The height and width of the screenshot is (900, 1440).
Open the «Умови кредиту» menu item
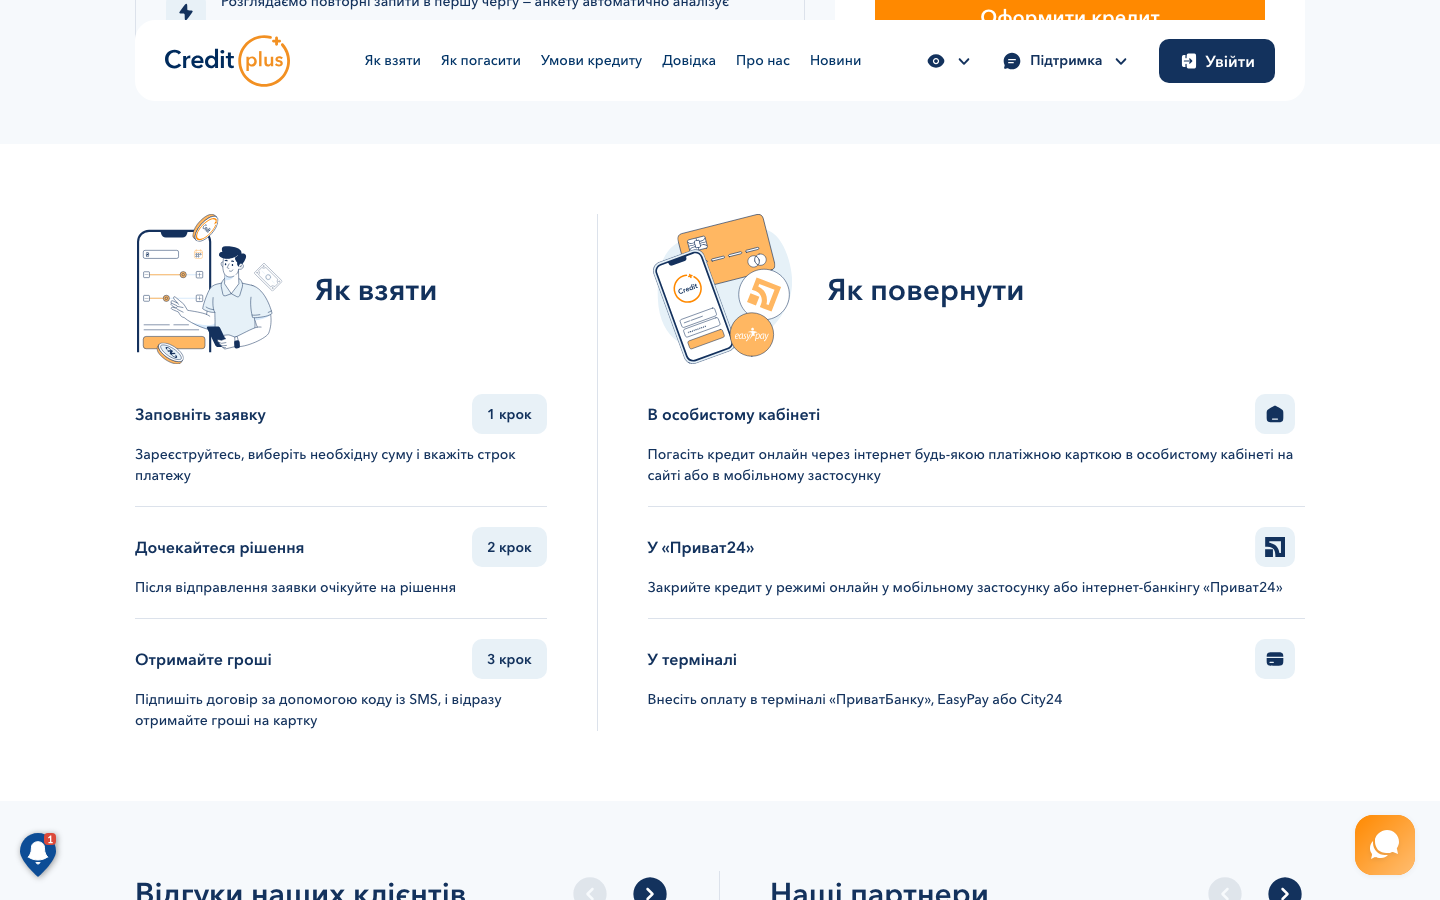(x=591, y=60)
